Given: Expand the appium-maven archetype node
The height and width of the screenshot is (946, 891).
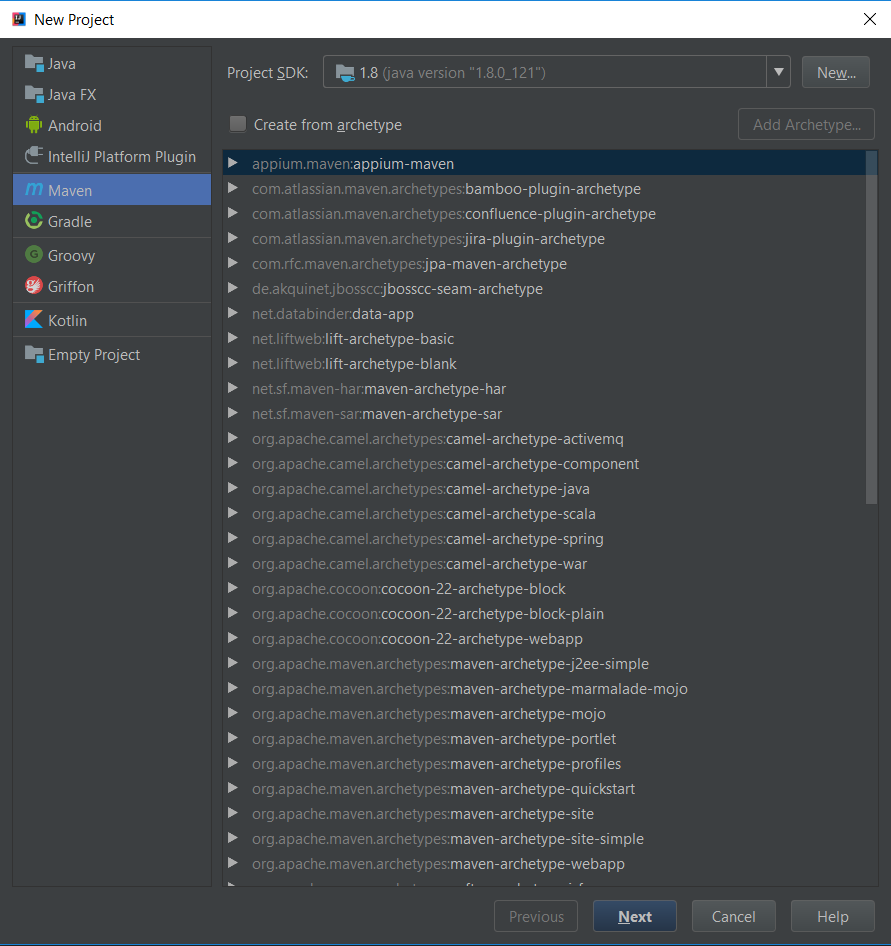Looking at the screenshot, I should click(233, 163).
